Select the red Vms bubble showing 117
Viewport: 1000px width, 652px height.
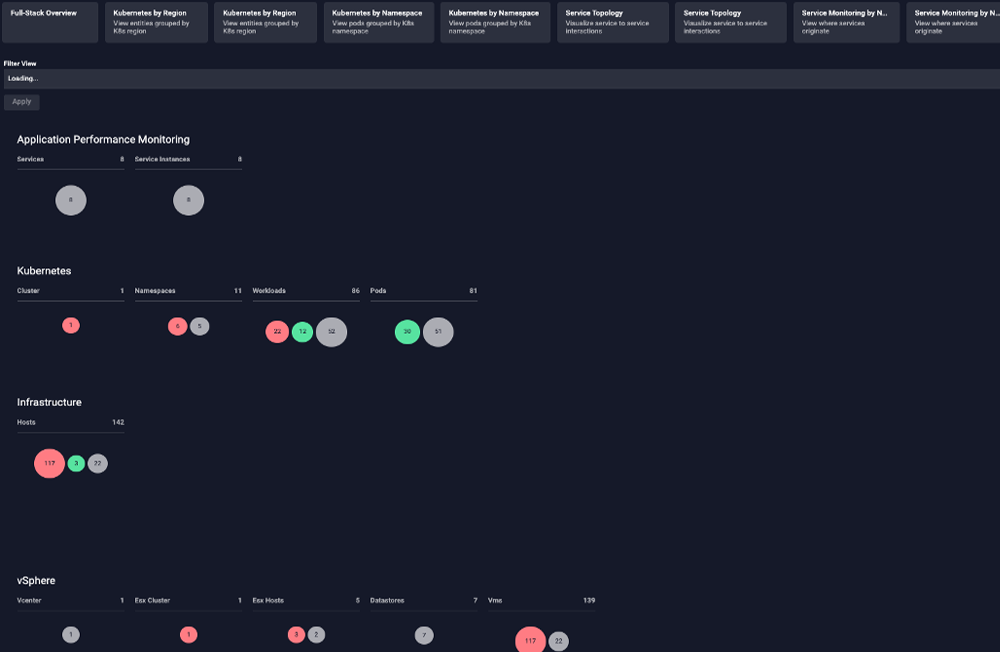[531, 639]
